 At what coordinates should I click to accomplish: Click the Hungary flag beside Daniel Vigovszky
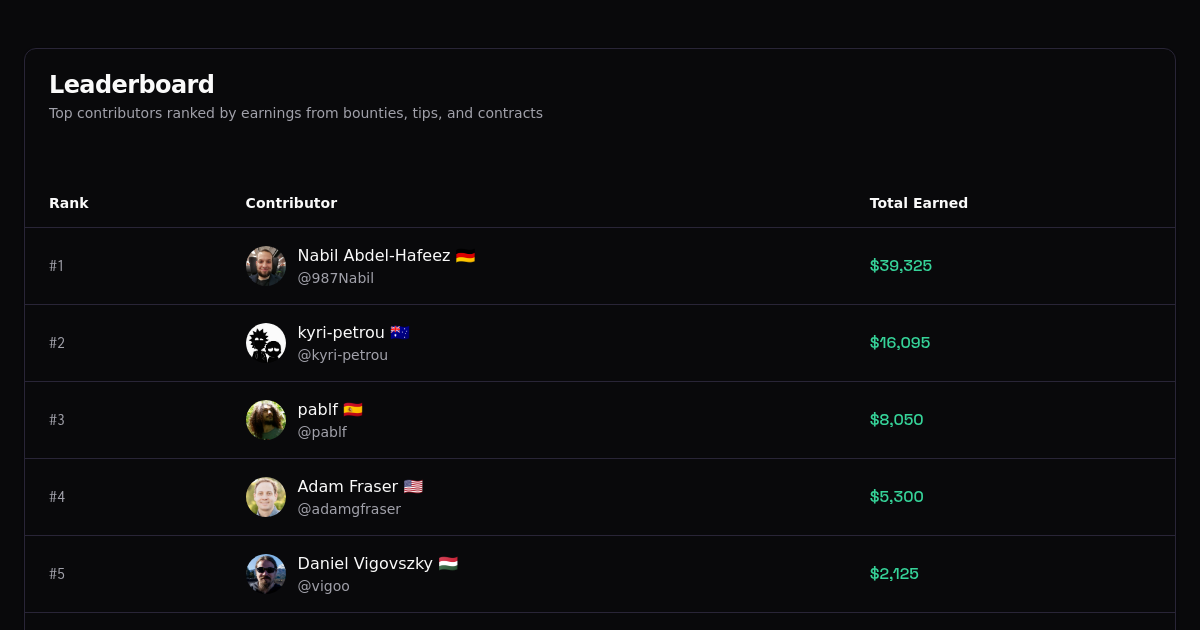pos(448,563)
